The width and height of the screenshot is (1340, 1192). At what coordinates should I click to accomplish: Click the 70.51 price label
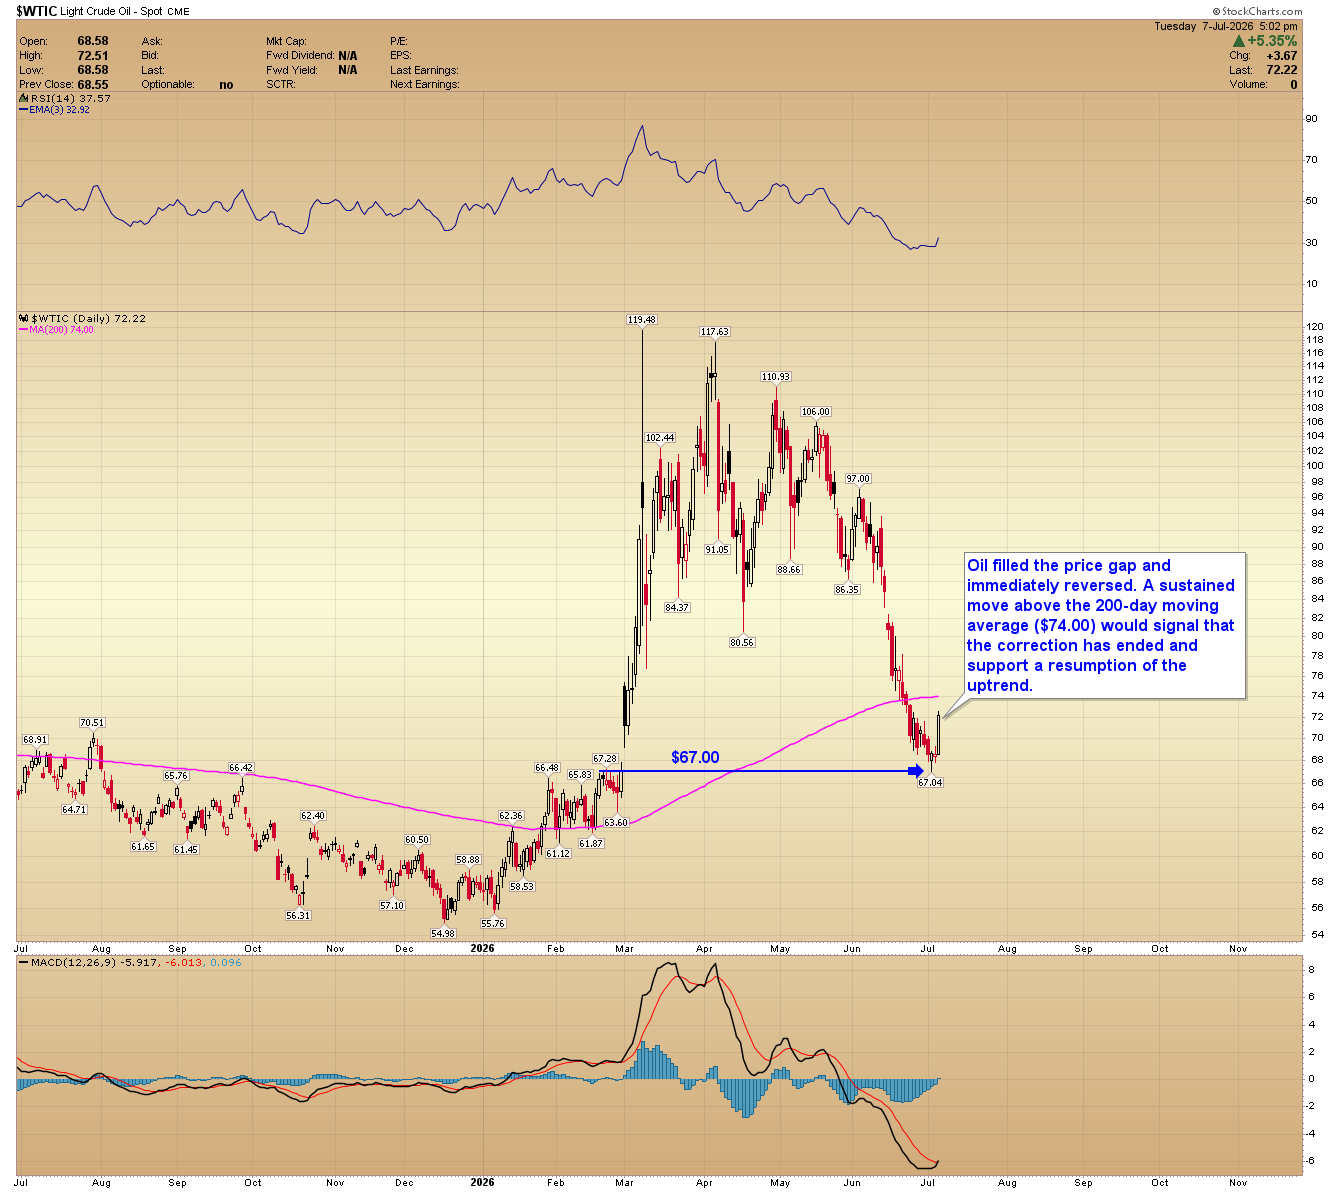[92, 723]
